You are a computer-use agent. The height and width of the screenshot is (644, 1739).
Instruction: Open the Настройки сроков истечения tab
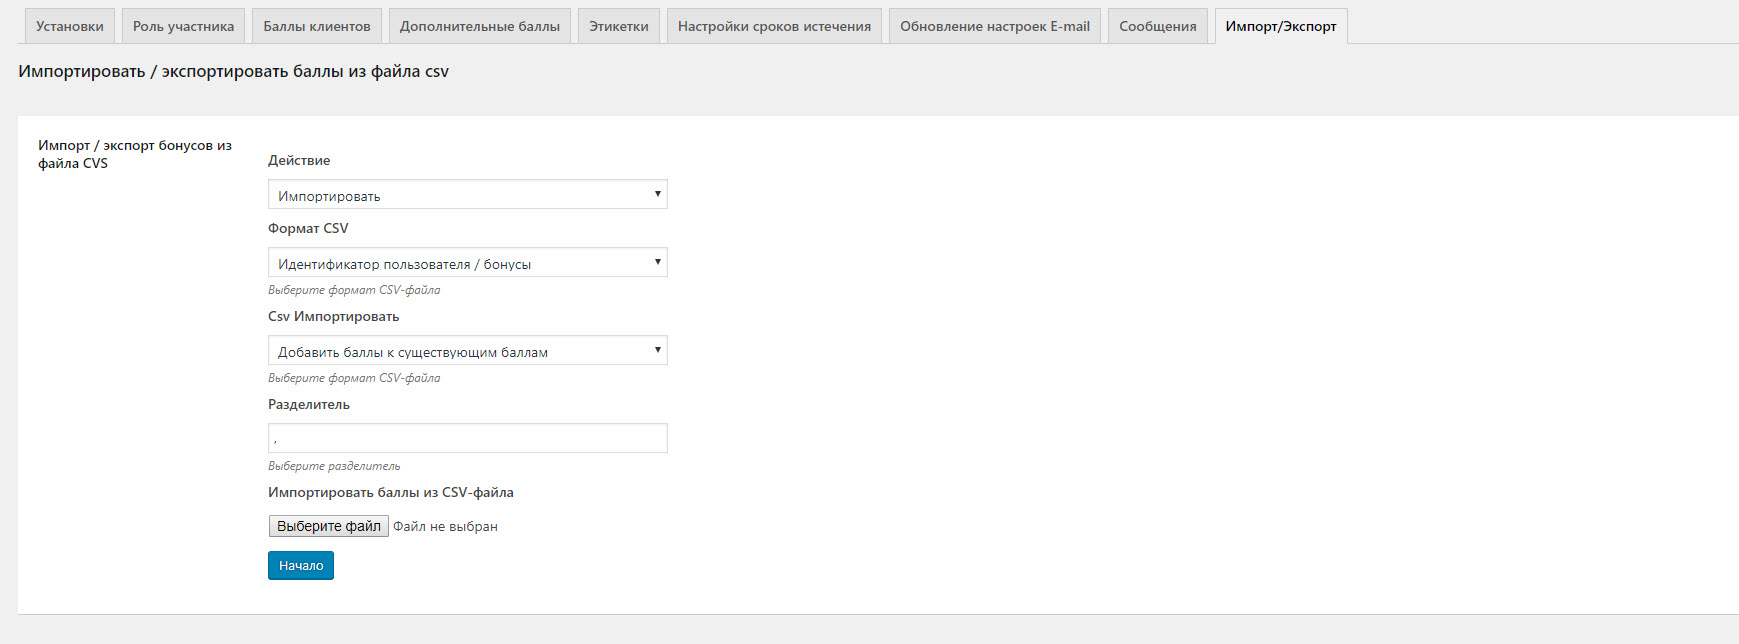pyautogui.click(x=774, y=26)
